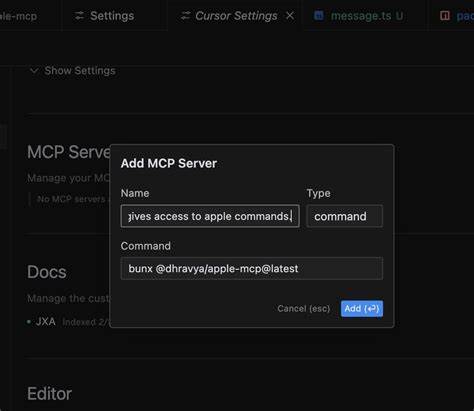Collapse the Show Settings chevron

[x=34, y=71]
